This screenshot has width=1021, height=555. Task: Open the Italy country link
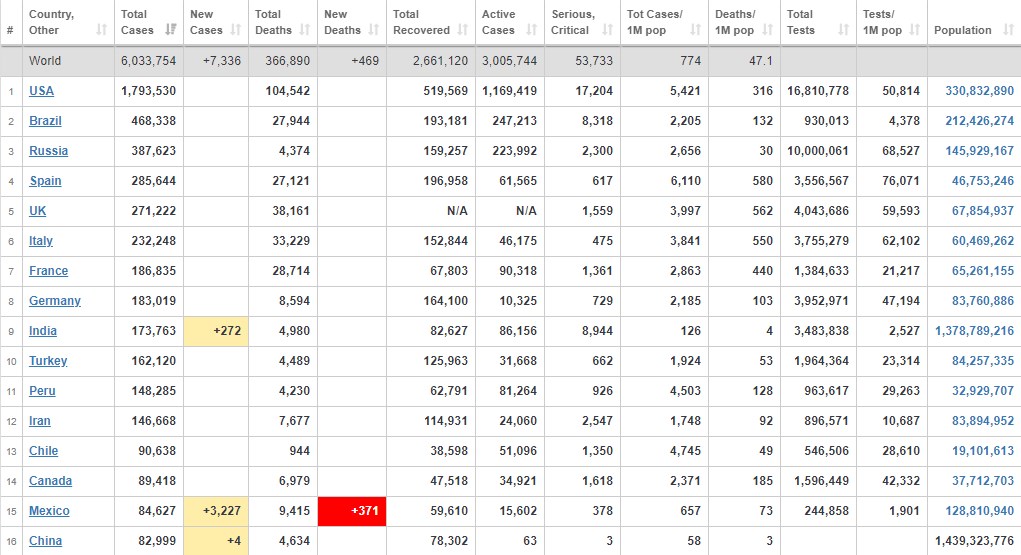40,241
